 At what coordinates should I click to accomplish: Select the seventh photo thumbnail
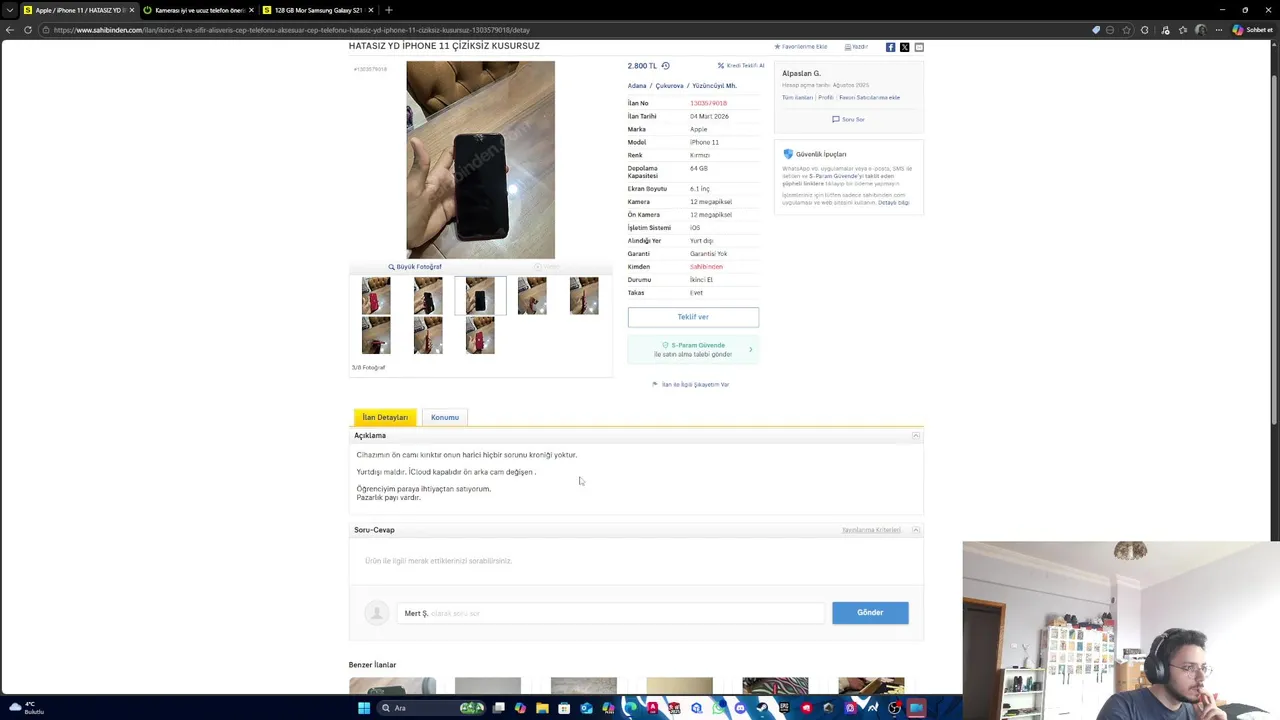pyautogui.click(x=428, y=335)
